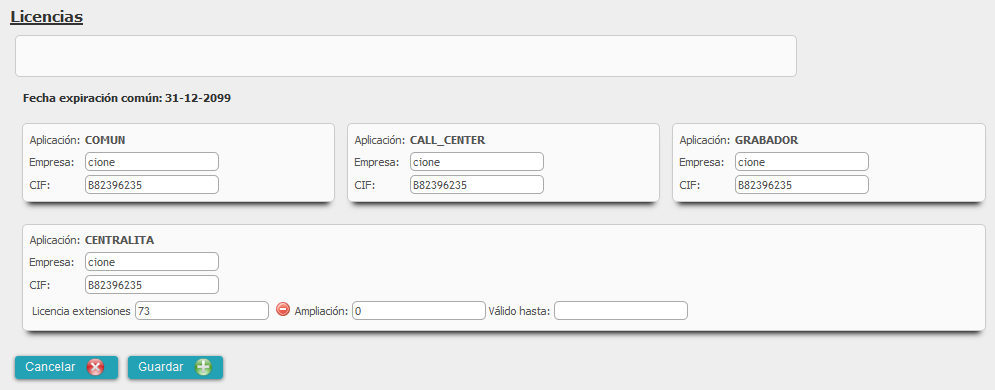Screen dimensions: 995x390
Task: Click the green plus icon on Guardar
Action: [x=203, y=367]
